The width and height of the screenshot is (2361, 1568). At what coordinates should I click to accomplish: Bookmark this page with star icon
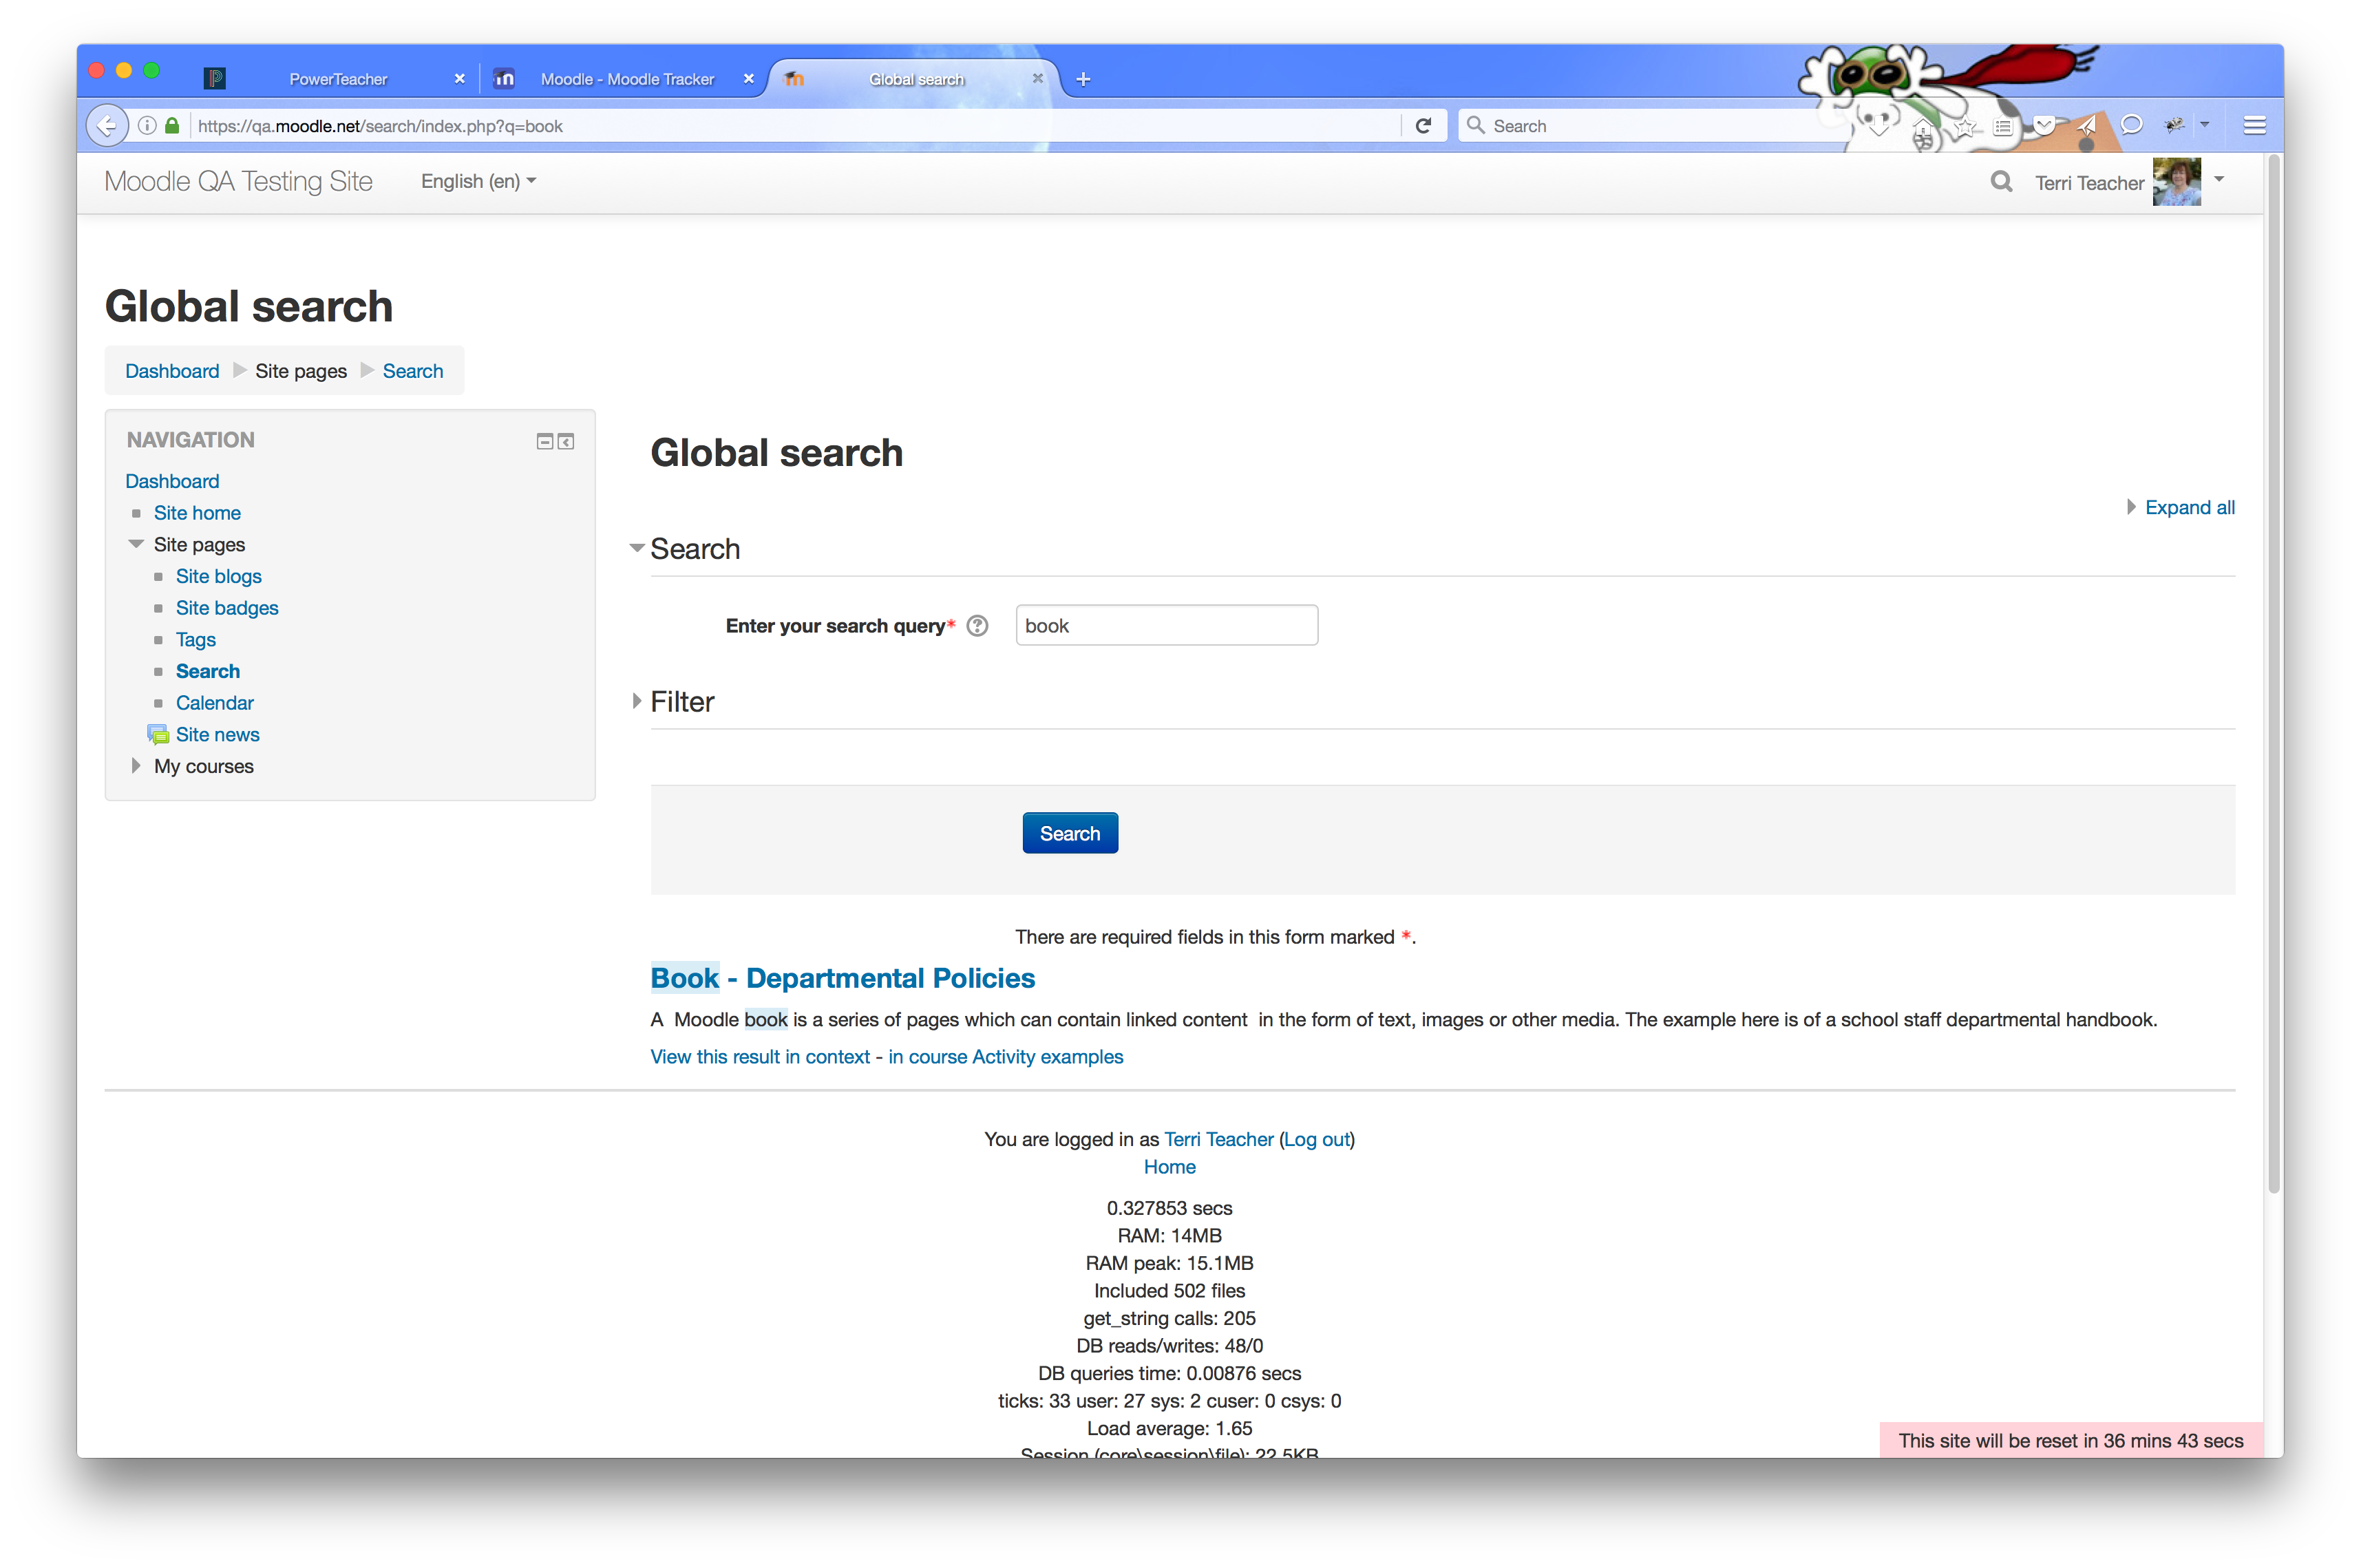[1964, 126]
